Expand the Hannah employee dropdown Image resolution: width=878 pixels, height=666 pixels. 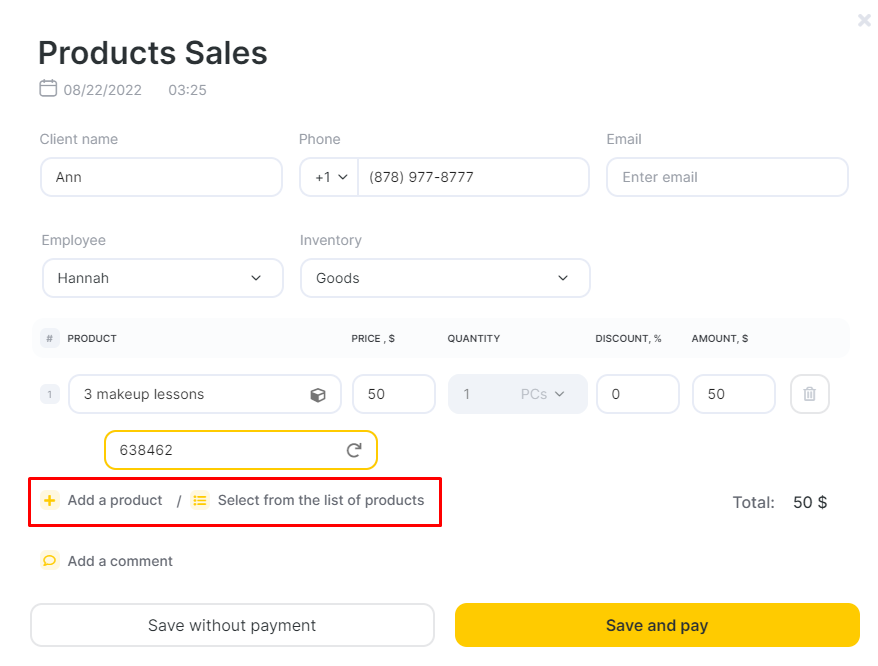pos(163,278)
